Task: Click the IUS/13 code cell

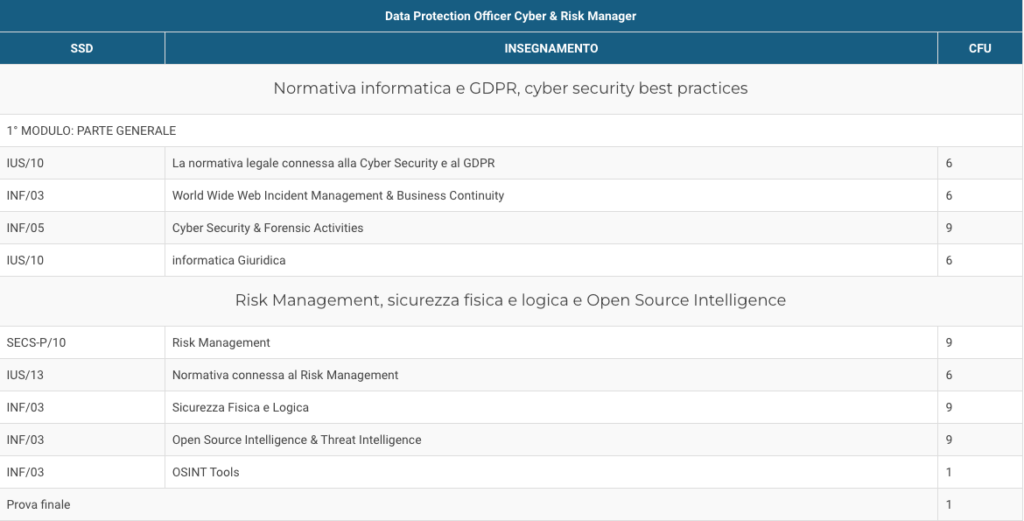Action: pyautogui.click(x=82, y=375)
